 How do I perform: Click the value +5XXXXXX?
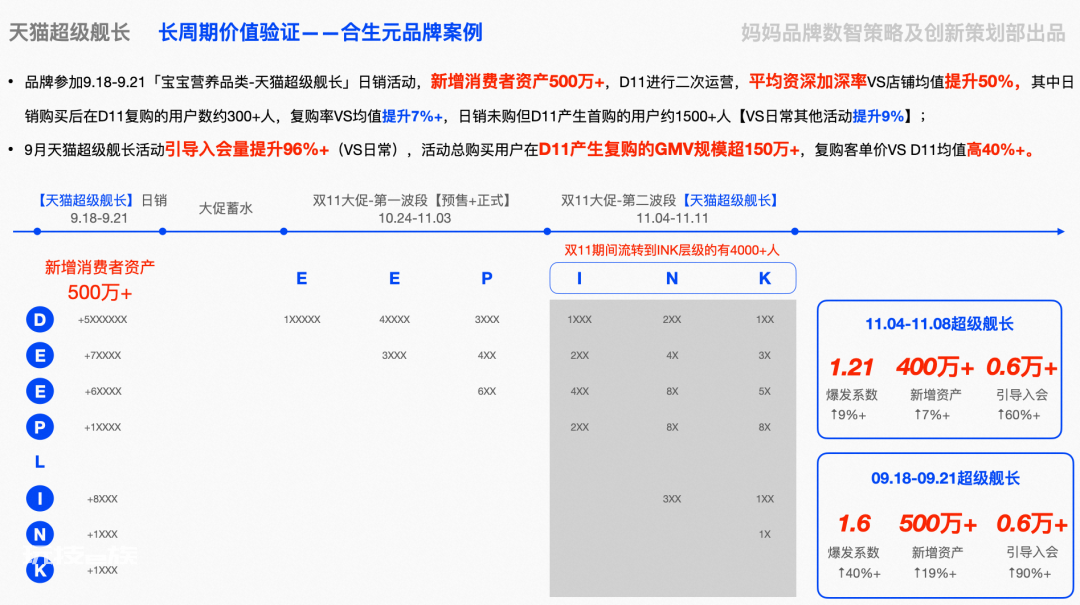pyautogui.click(x=102, y=320)
